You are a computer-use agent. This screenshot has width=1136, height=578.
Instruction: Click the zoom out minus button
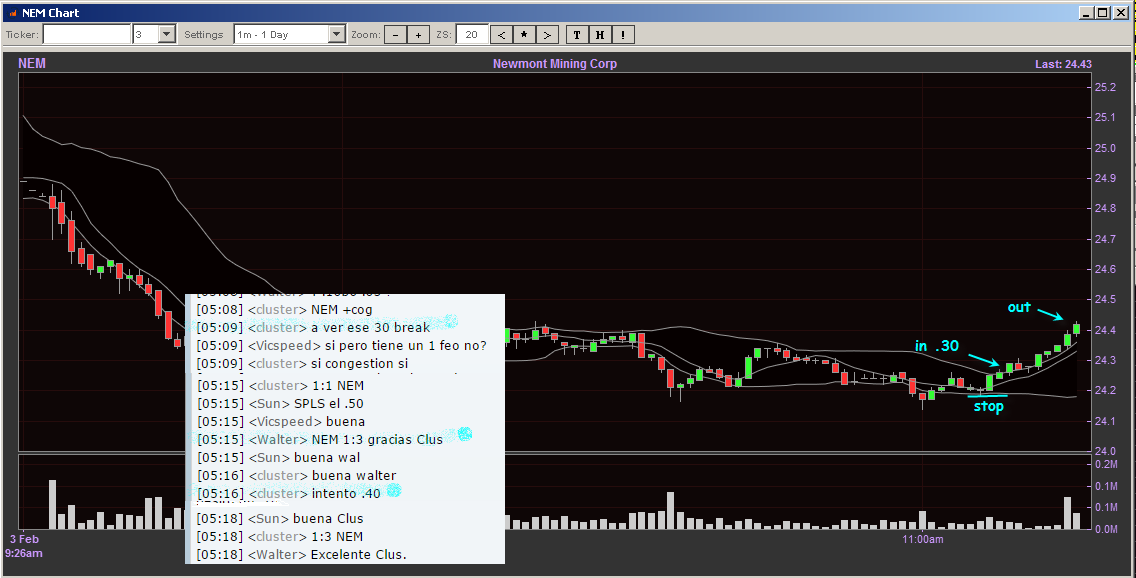(x=395, y=35)
